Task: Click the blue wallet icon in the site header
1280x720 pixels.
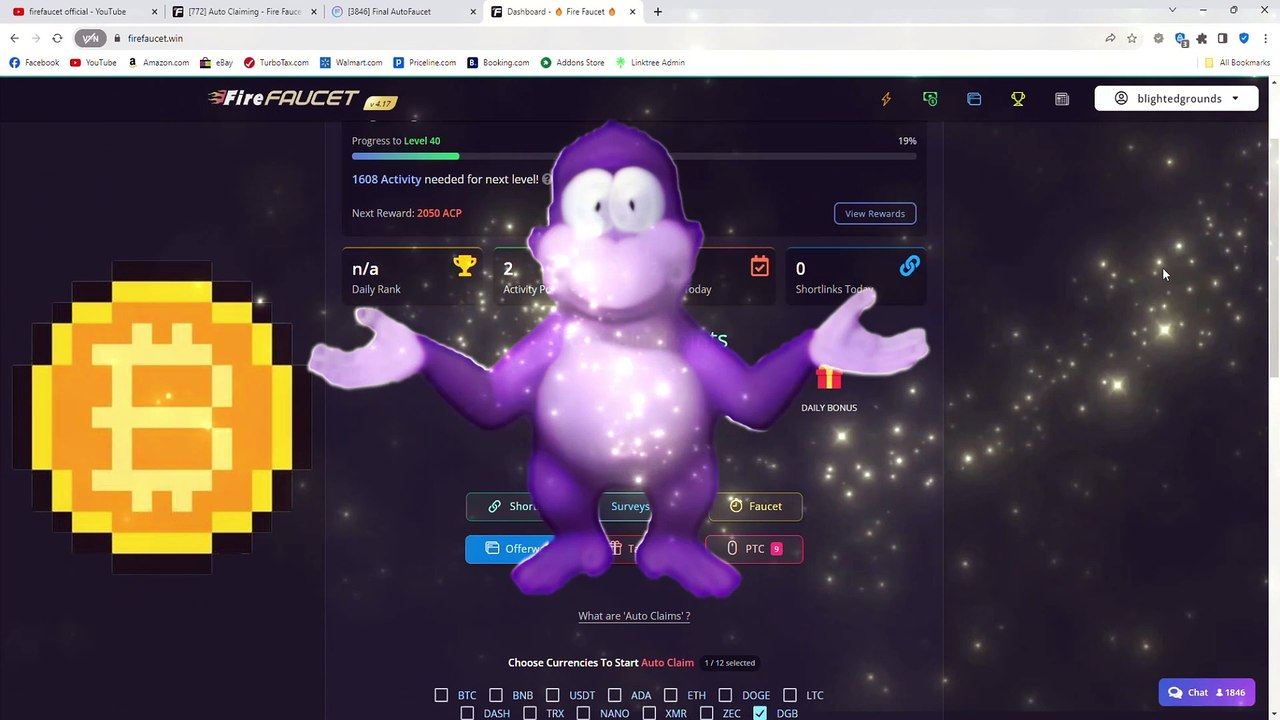Action: pos(974,99)
